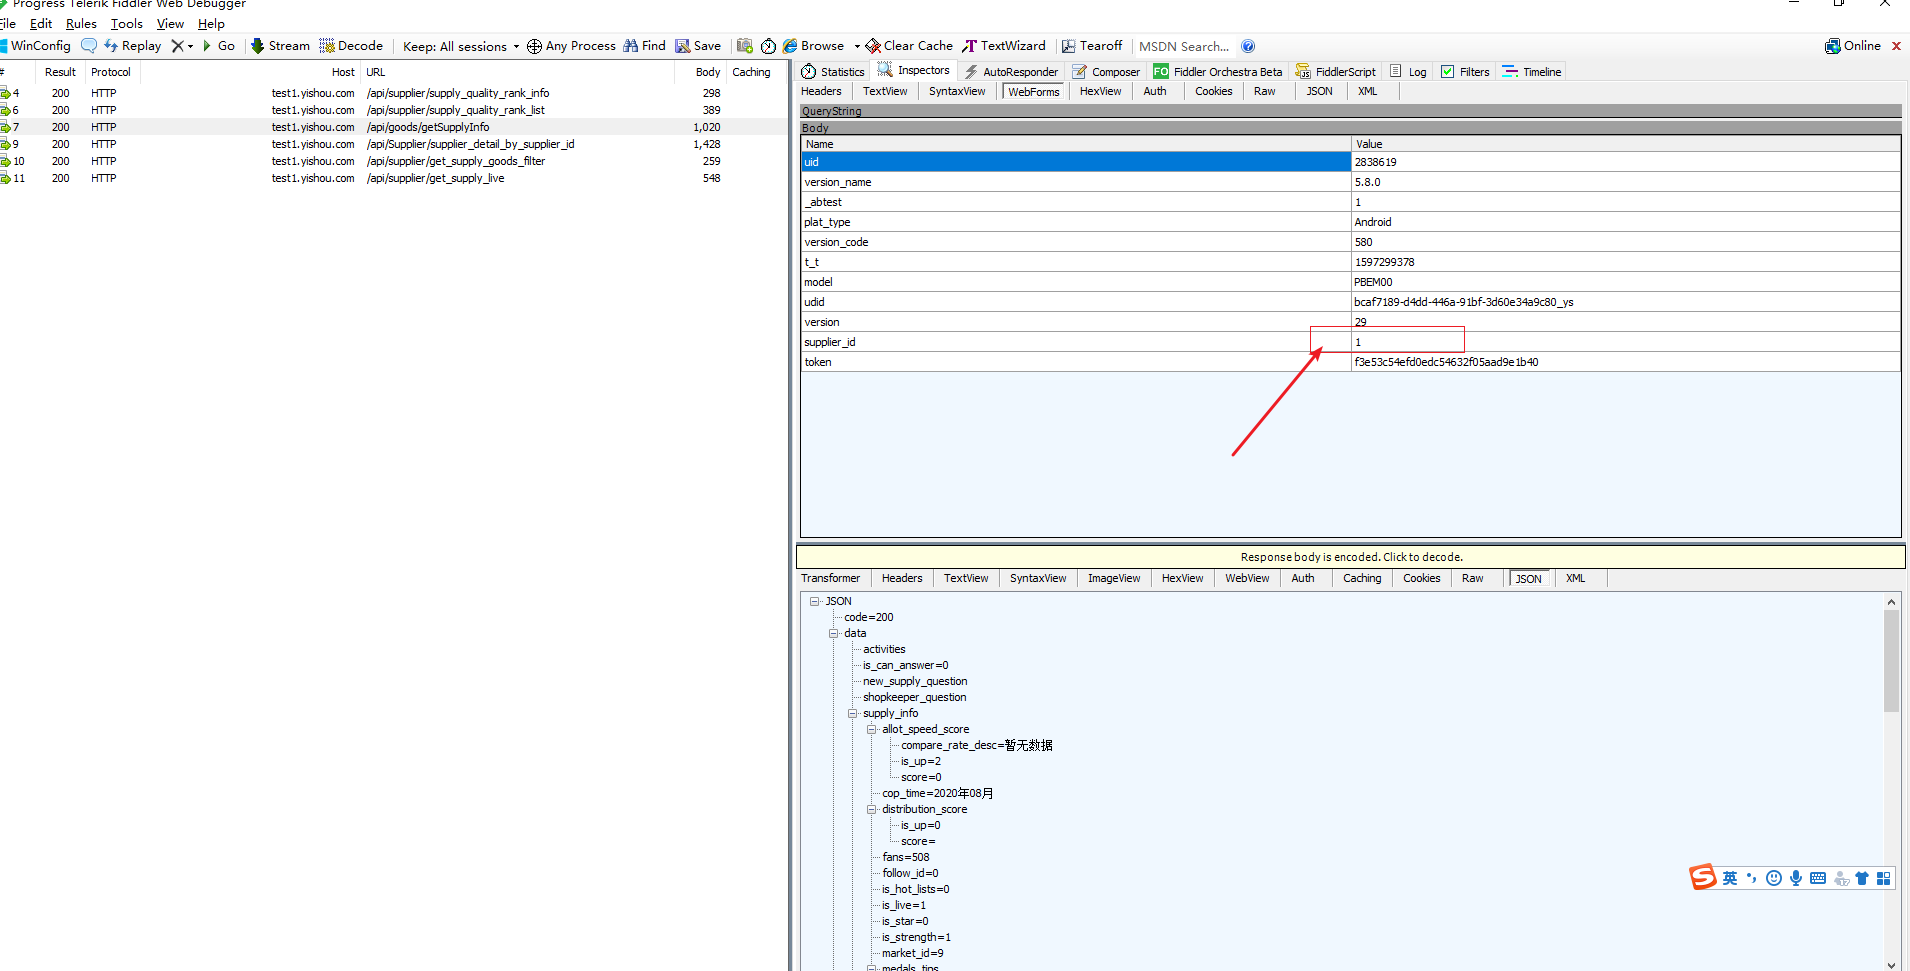Open the Browse dropdown arrow
Image resolution: width=1910 pixels, height=971 pixels.
click(x=857, y=46)
